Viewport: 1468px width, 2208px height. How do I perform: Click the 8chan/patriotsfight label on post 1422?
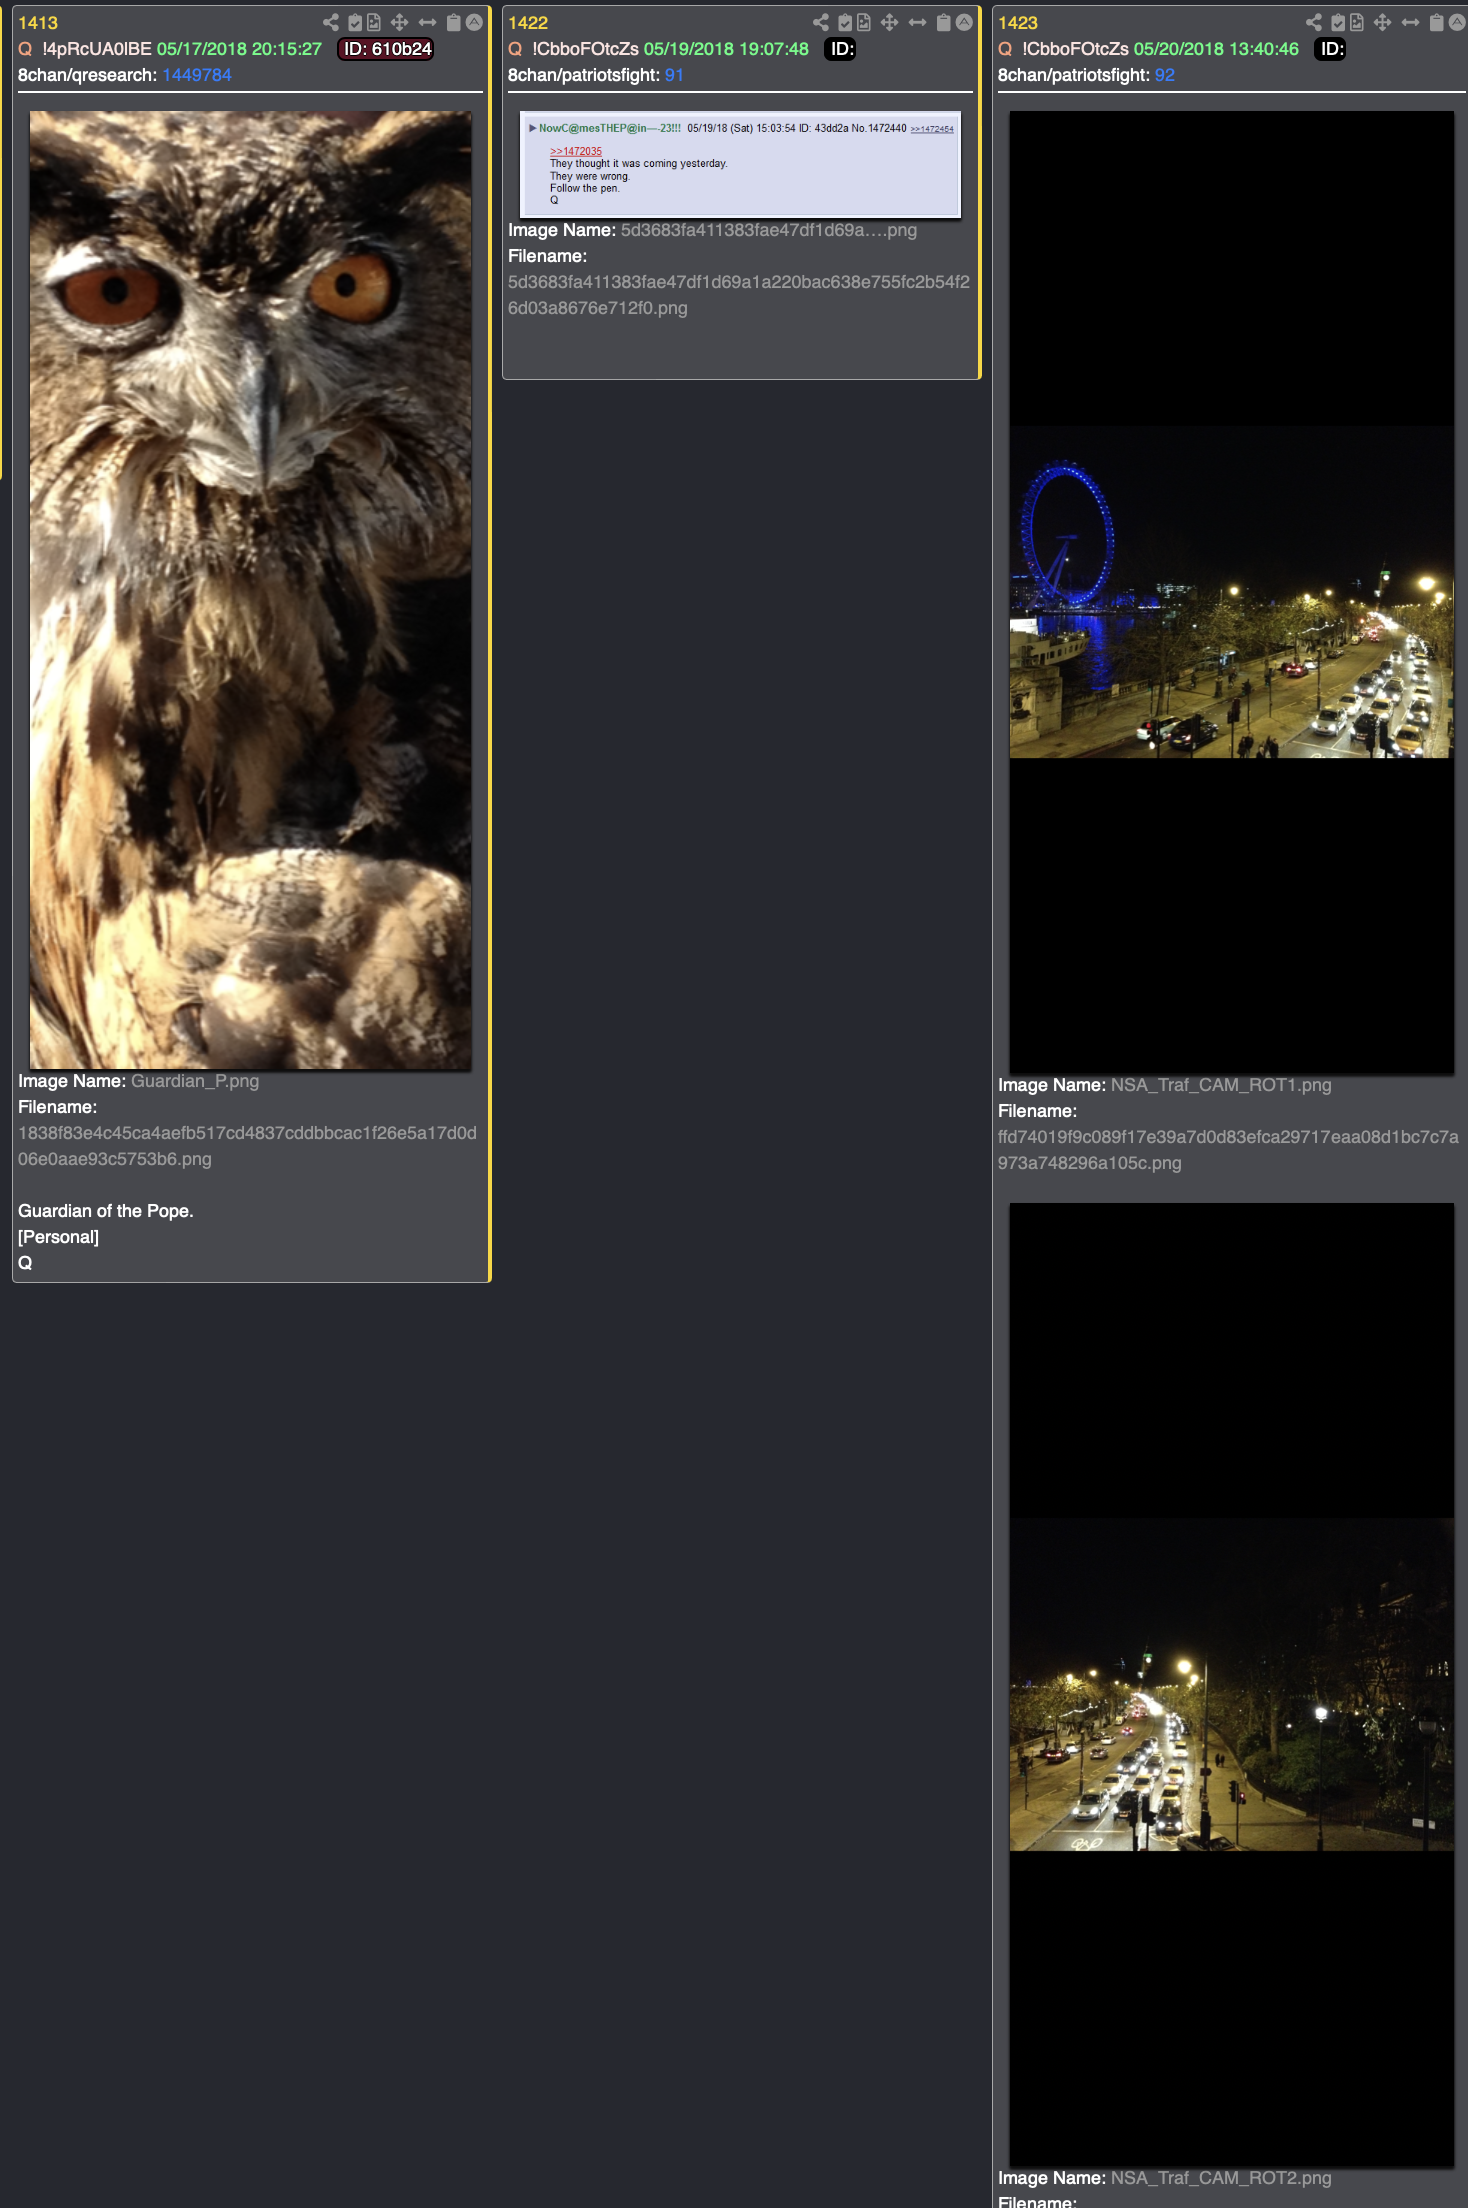[584, 75]
